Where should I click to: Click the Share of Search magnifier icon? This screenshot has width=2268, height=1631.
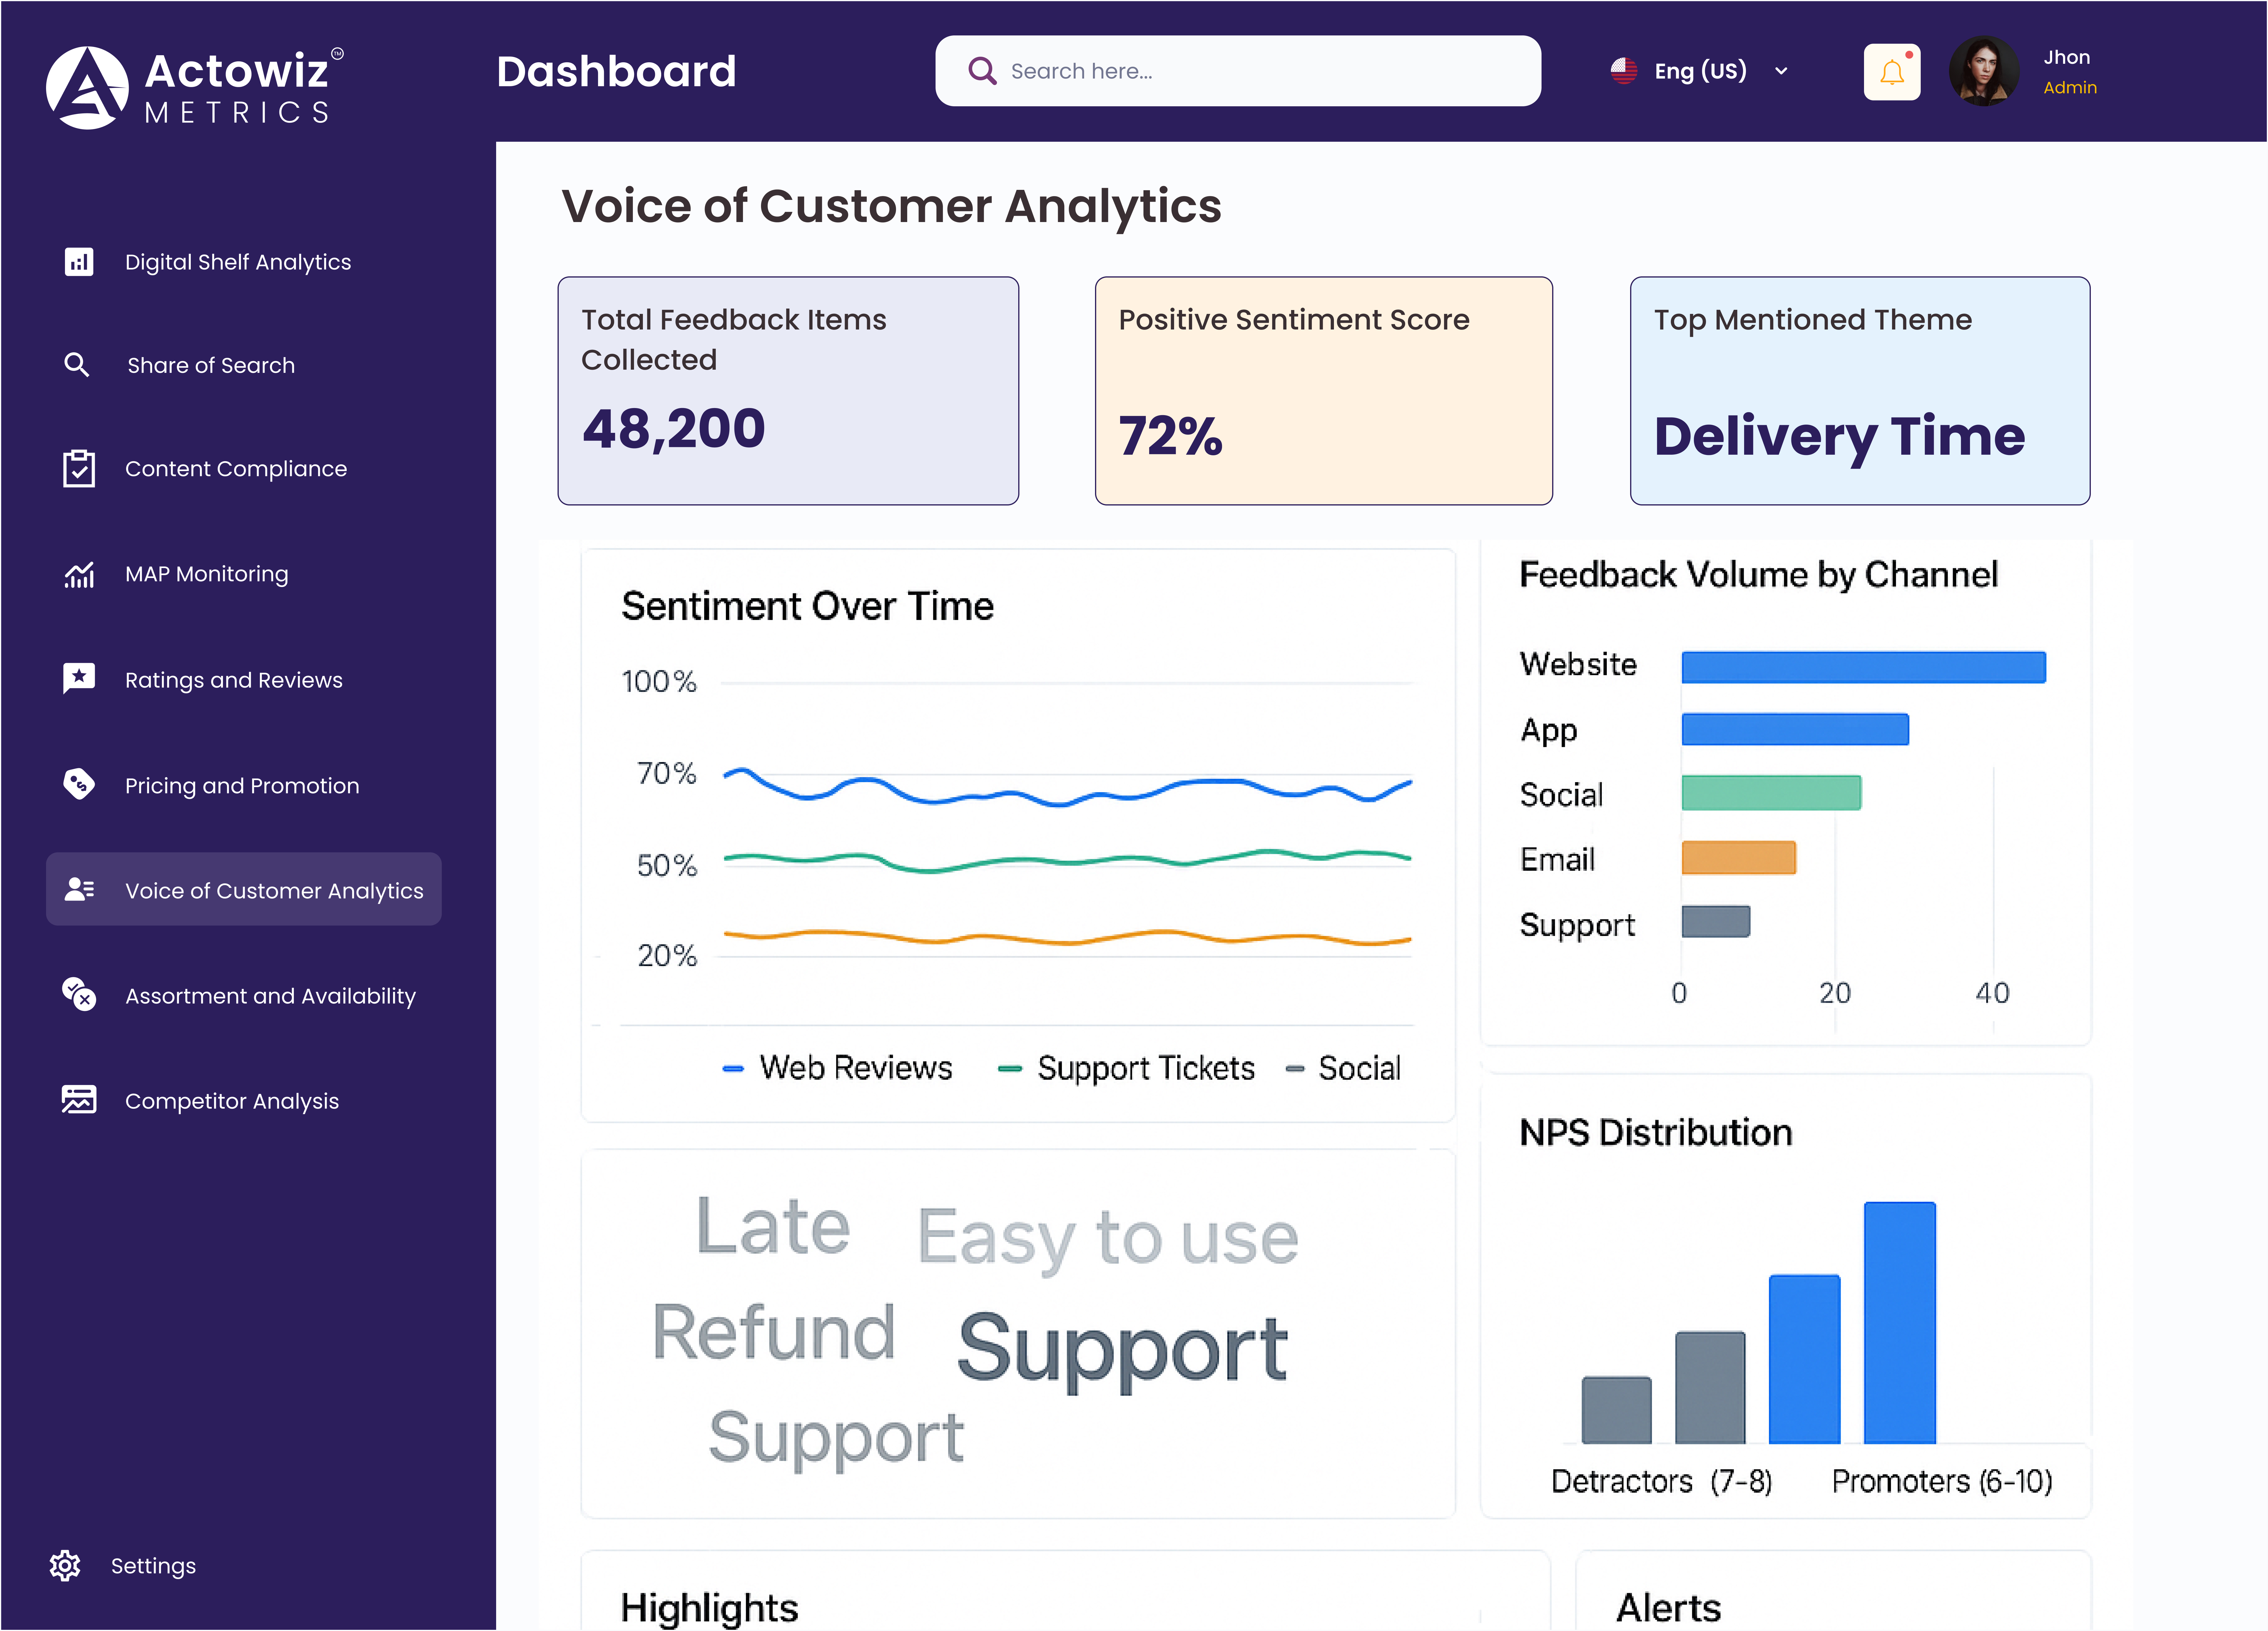click(x=77, y=365)
